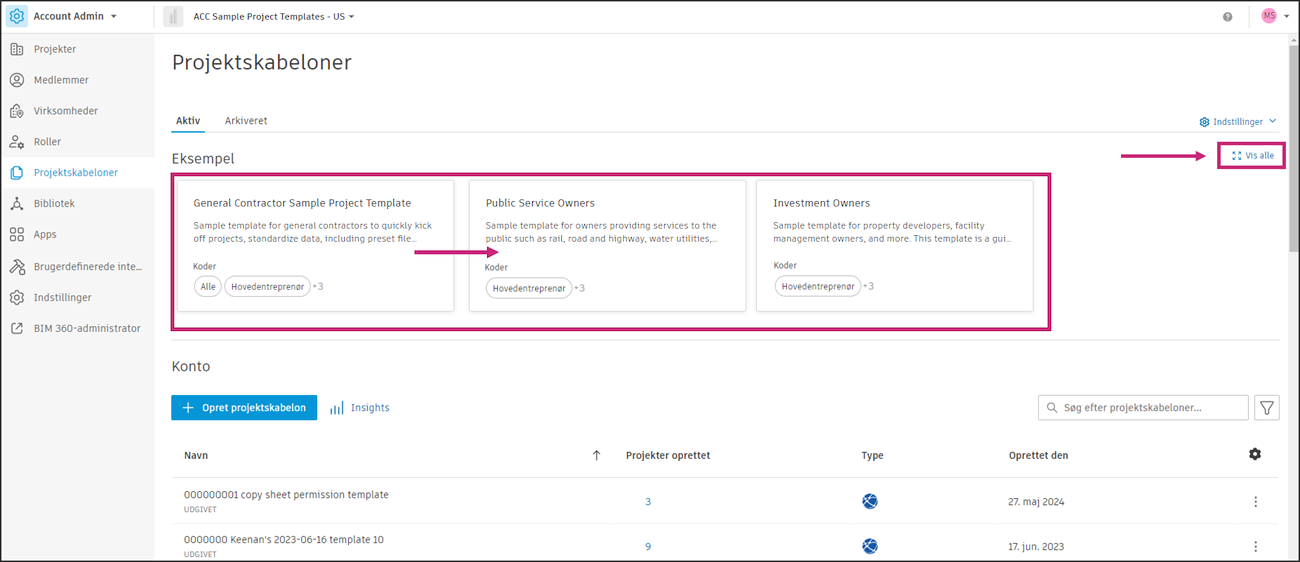Open the ACC Sample Project Templates selector
Image resolution: width=1300 pixels, height=562 pixels.
click(274, 17)
